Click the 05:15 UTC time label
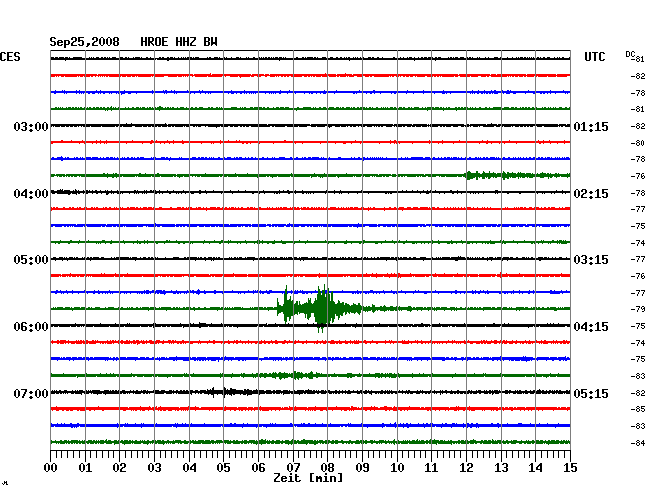 coord(591,393)
